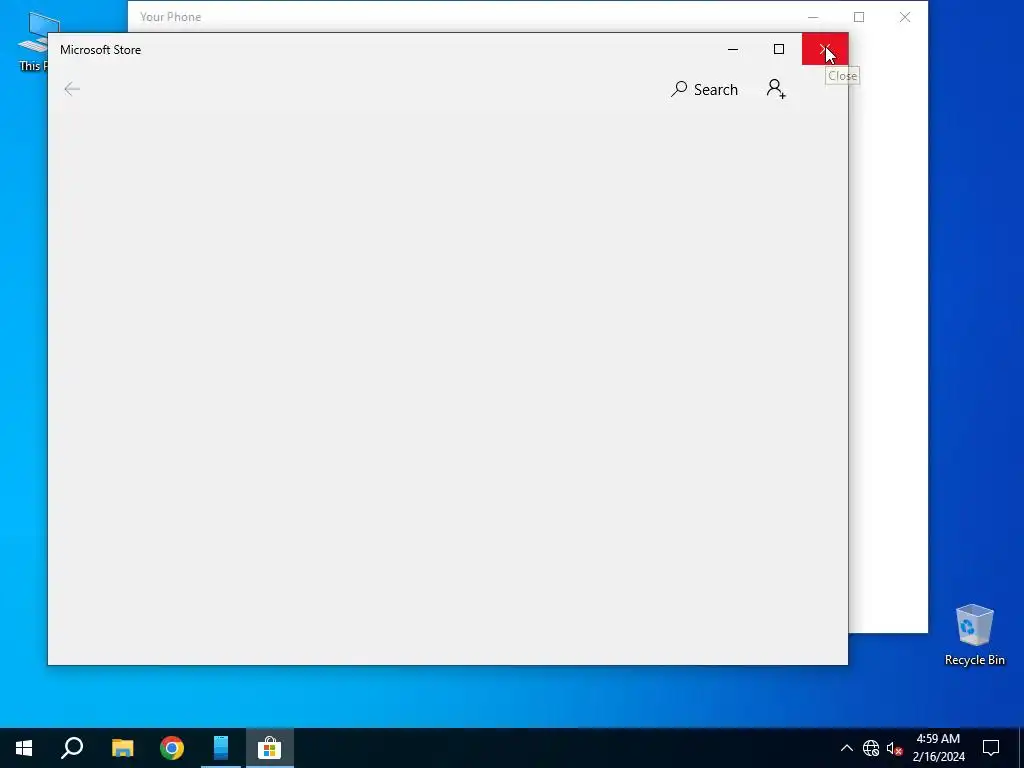Switch to Your Phone taskbar icon

click(221, 748)
